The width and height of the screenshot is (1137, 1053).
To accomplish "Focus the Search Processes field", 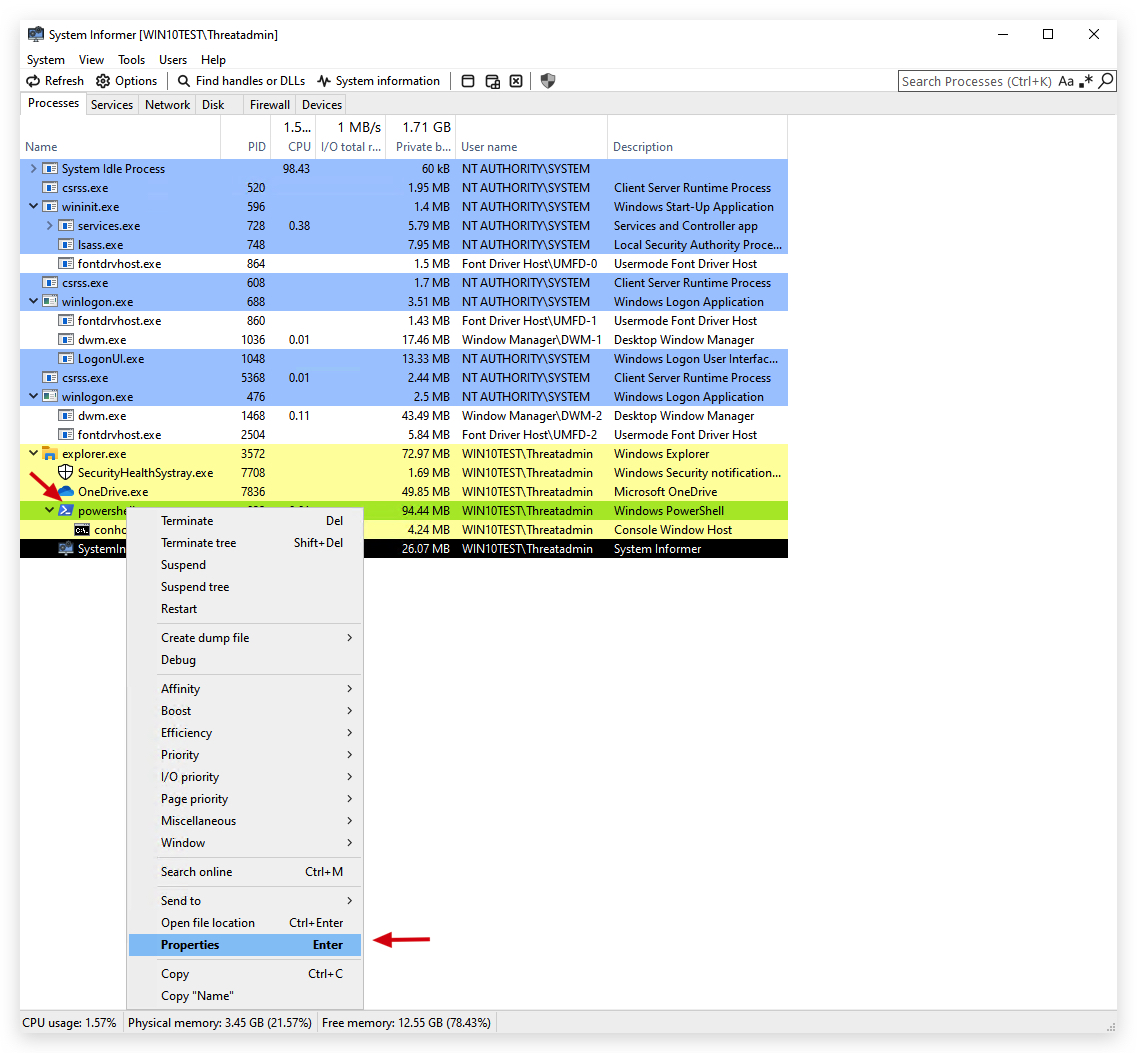I will point(976,81).
